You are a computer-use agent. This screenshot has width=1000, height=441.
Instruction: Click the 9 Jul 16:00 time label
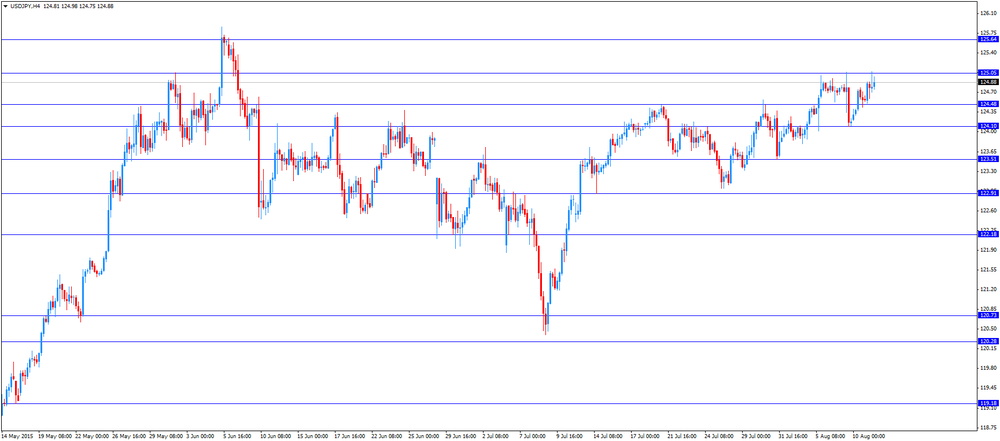(568, 437)
